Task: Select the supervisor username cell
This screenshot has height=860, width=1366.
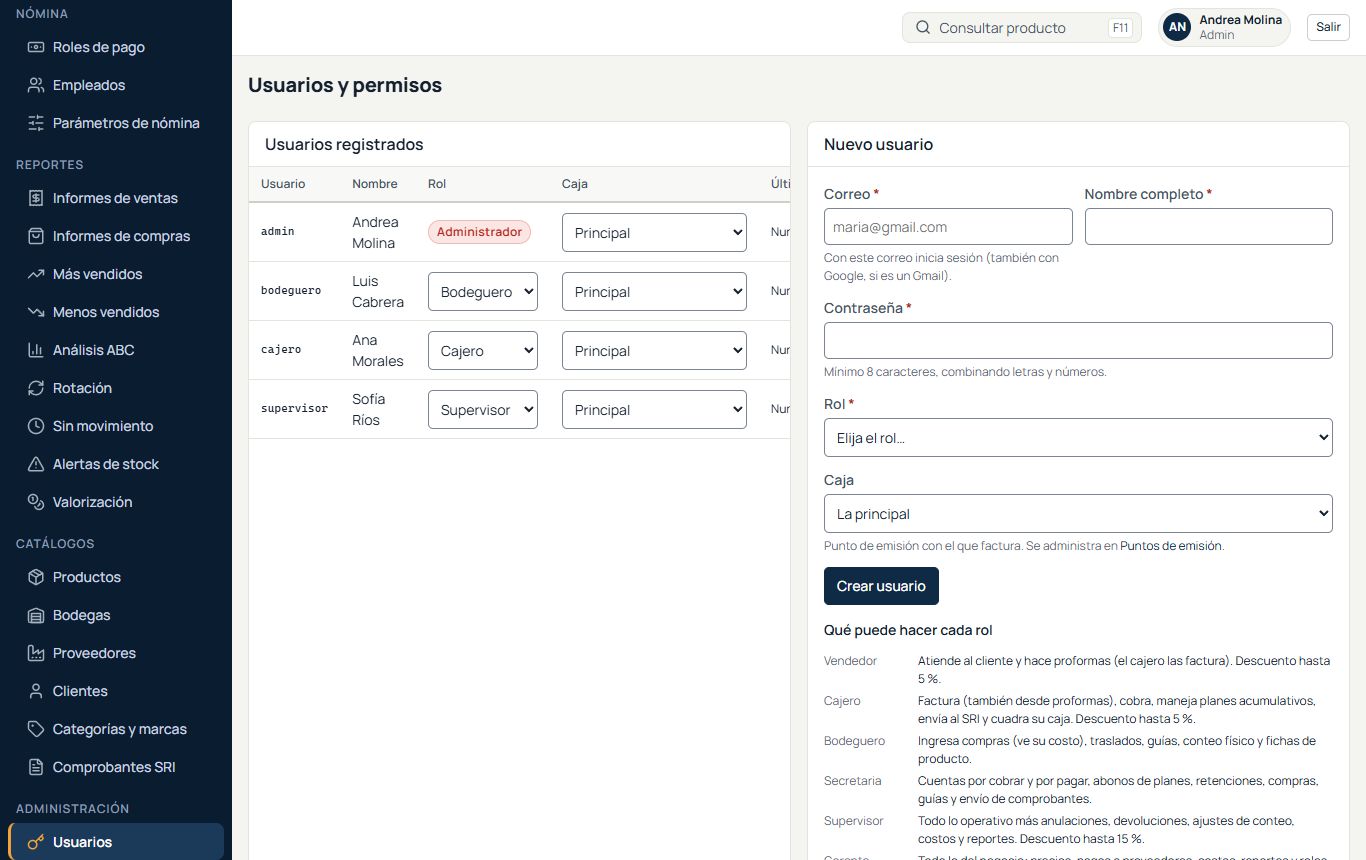Action: coord(294,409)
